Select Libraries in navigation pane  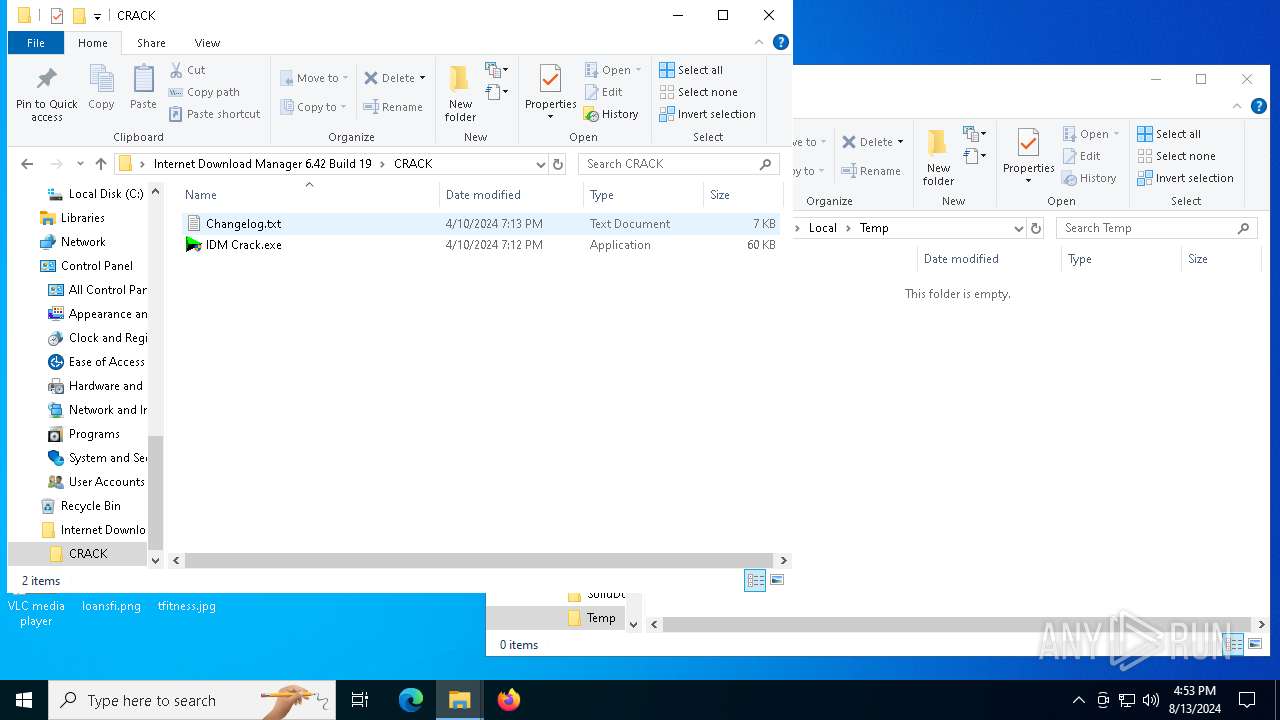(x=73, y=218)
